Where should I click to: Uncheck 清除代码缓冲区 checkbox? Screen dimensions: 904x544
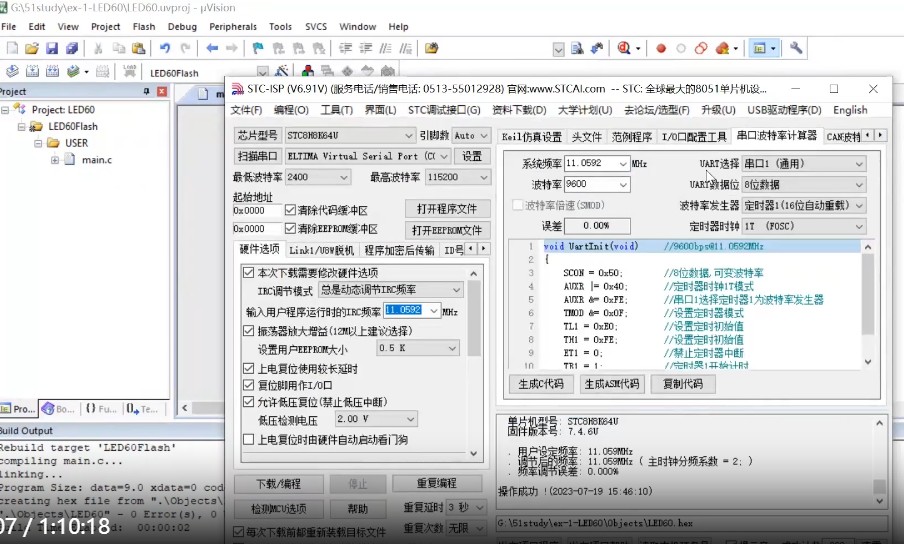coord(291,210)
